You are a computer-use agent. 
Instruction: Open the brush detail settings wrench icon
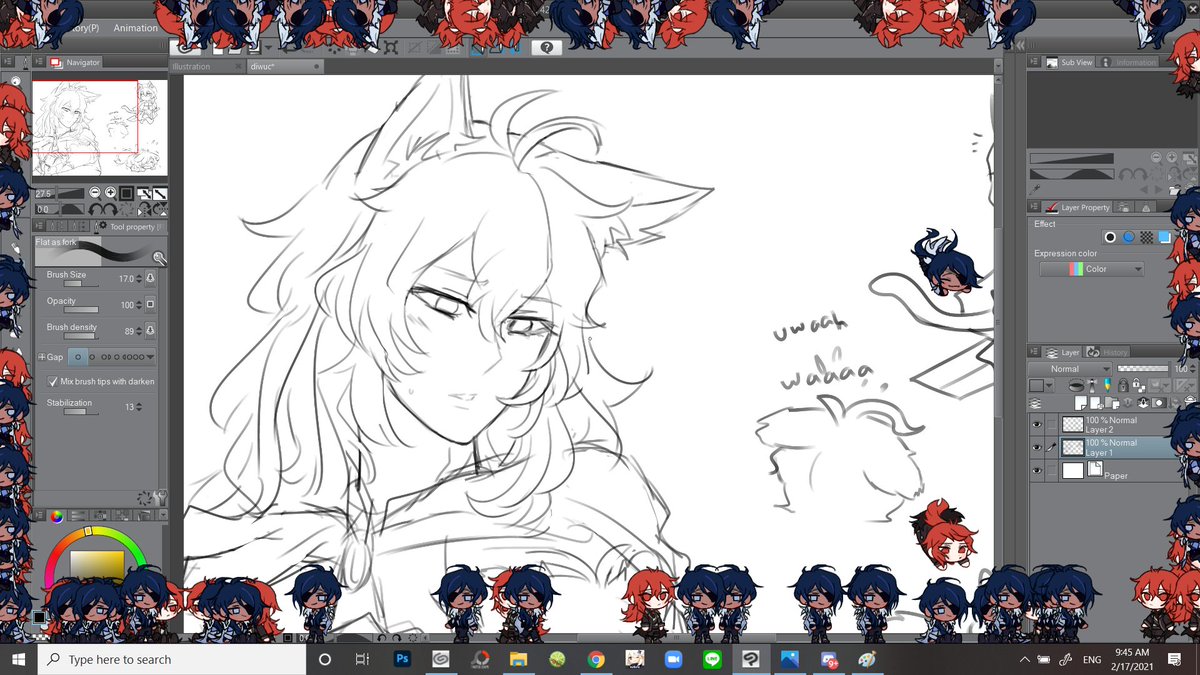(x=159, y=258)
